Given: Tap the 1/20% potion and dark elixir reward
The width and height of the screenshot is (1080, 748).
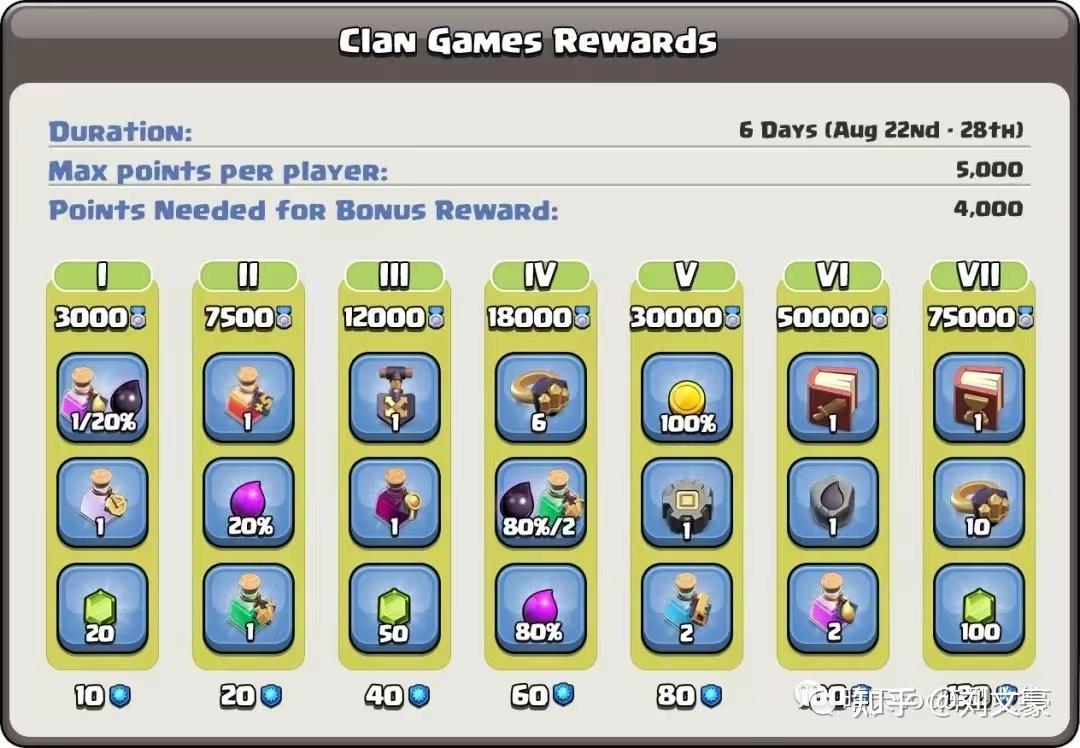Looking at the screenshot, I should [102, 398].
